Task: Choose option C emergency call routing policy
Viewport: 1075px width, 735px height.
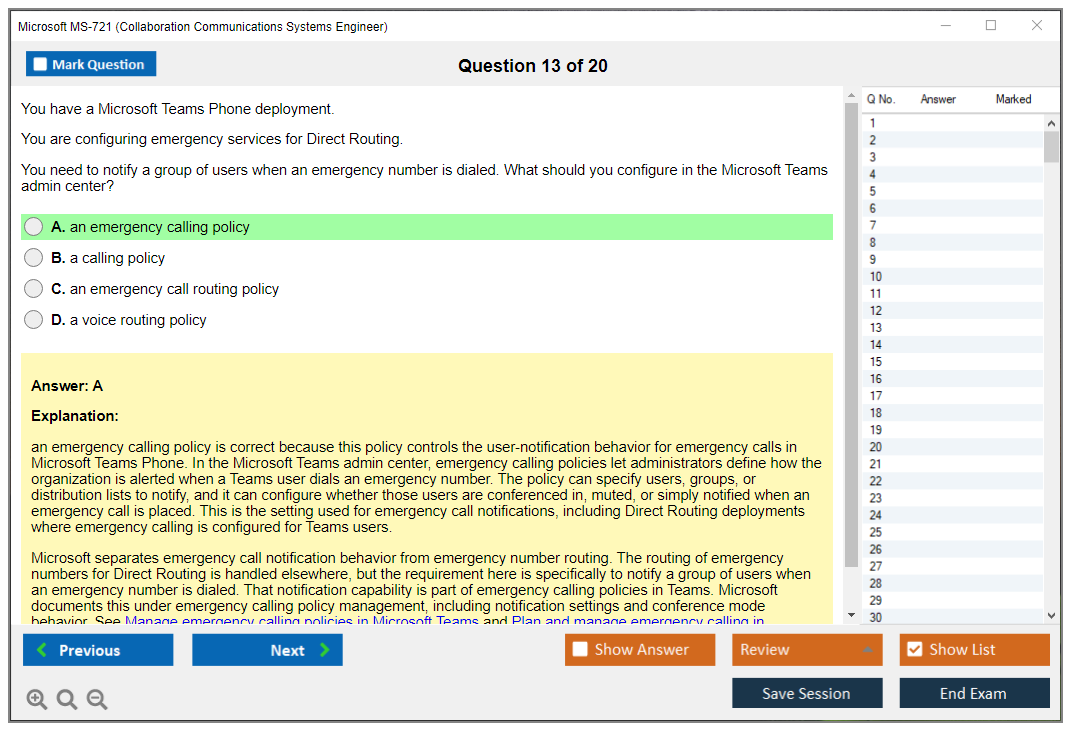Action: (33, 289)
